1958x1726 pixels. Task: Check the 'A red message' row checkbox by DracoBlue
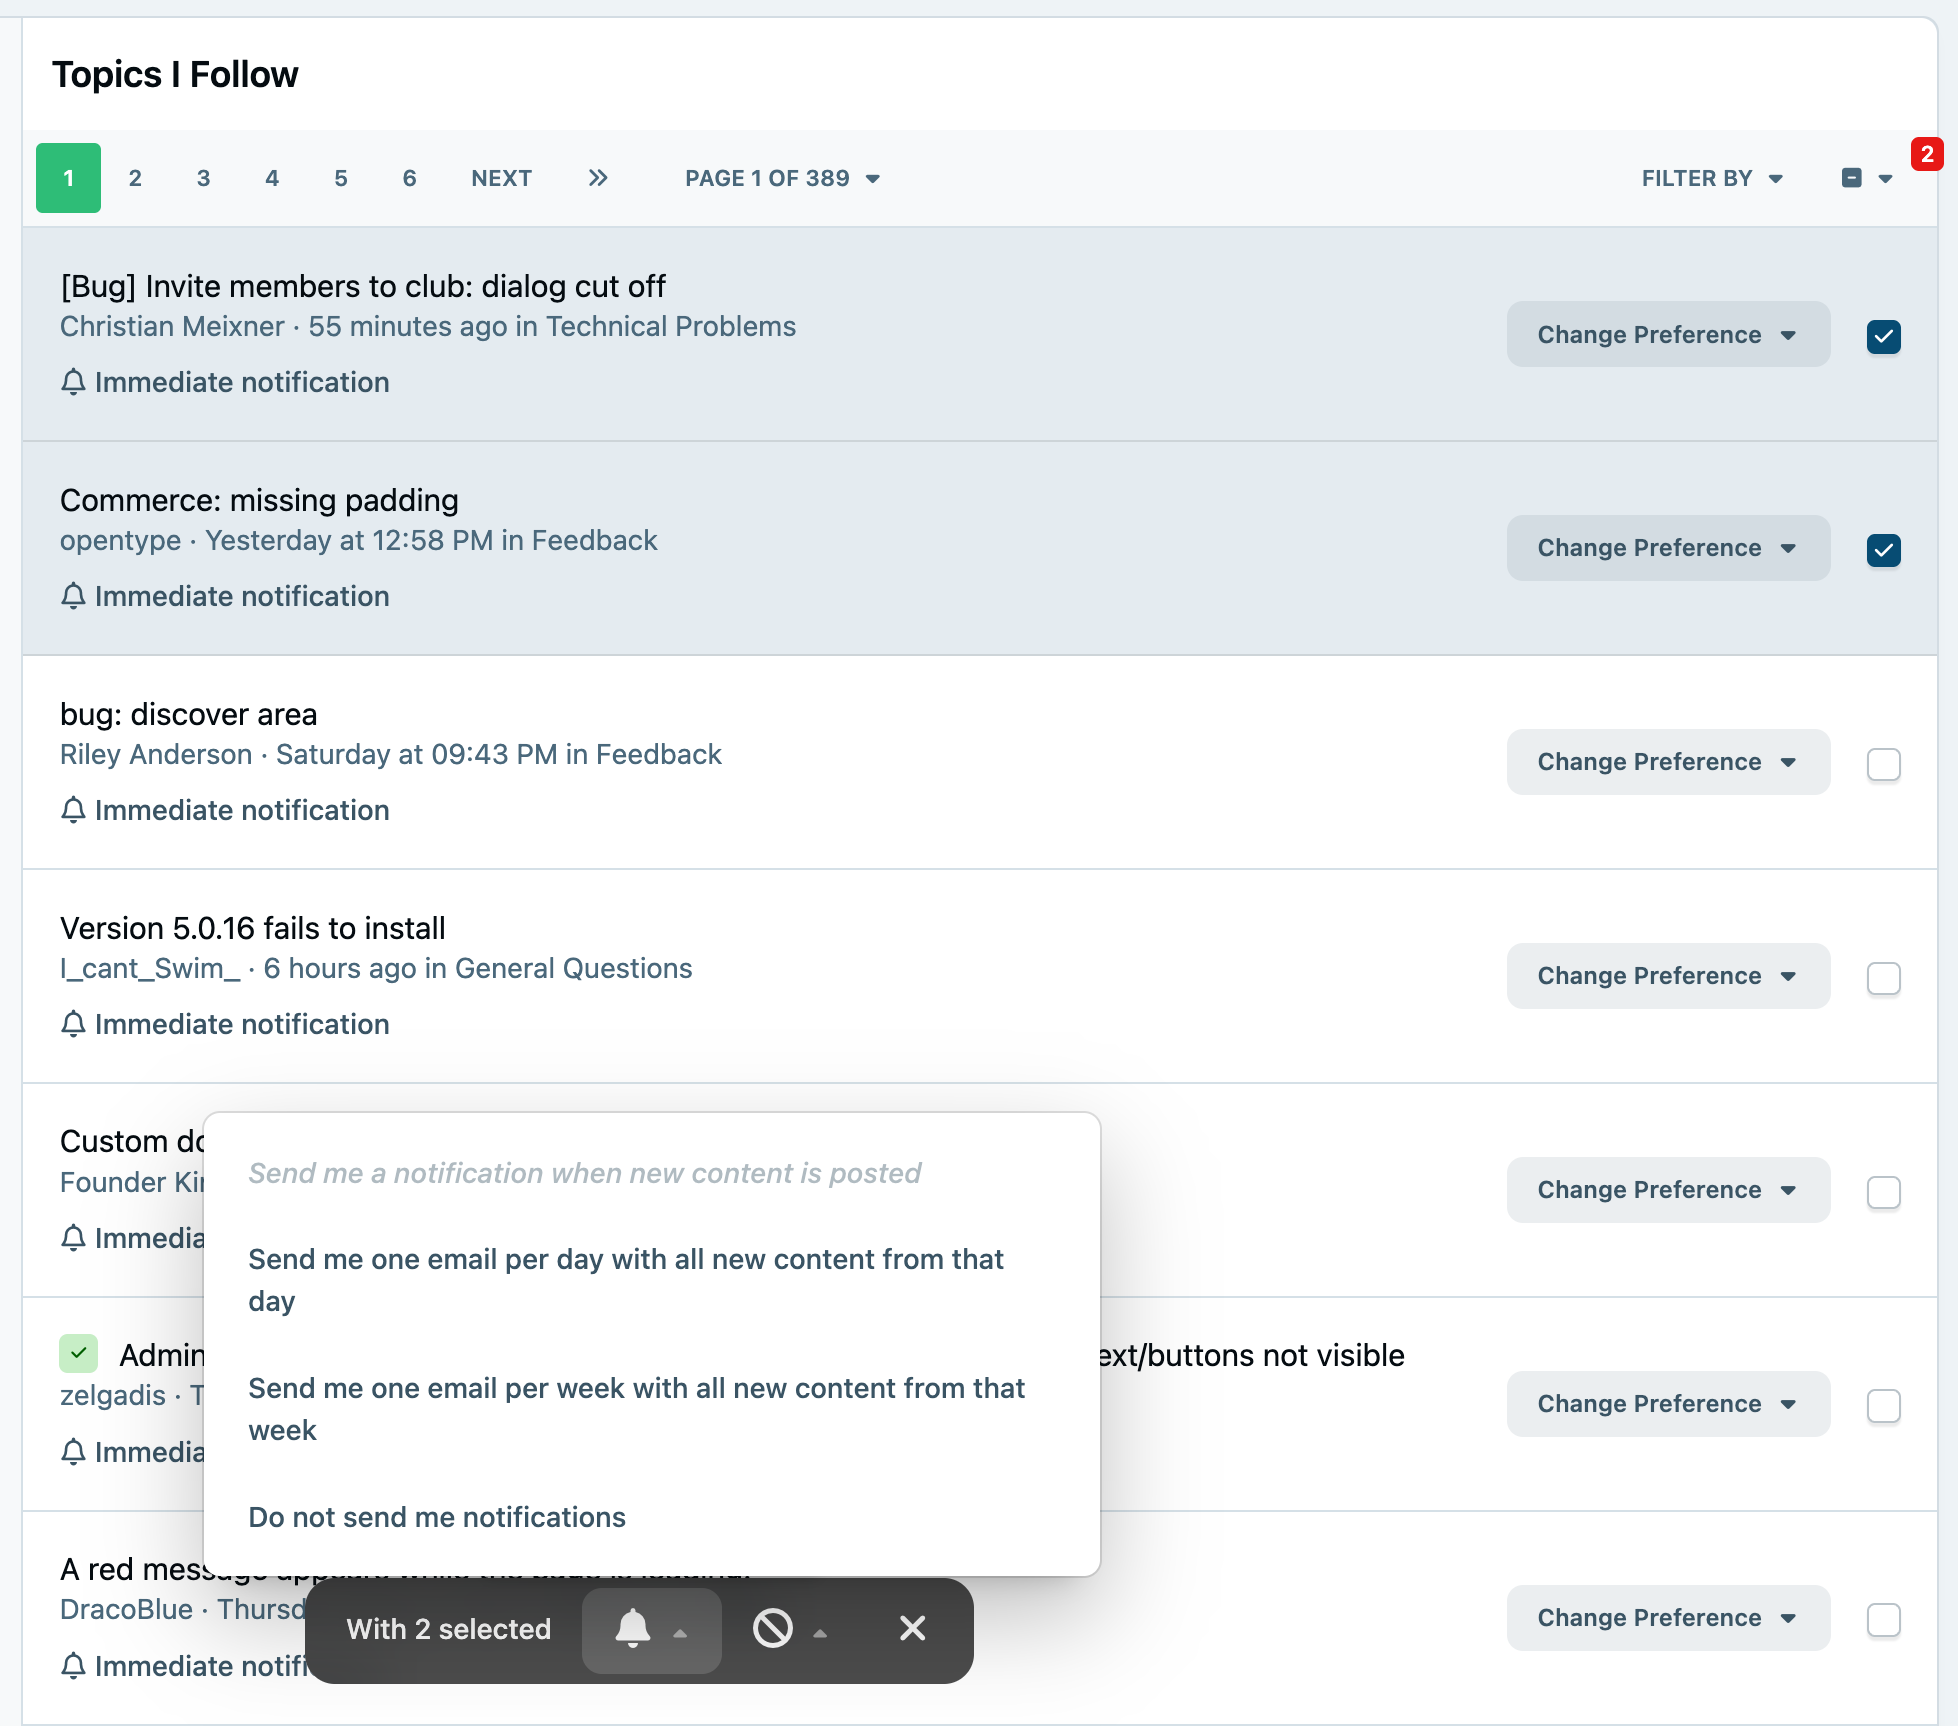click(1884, 1620)
